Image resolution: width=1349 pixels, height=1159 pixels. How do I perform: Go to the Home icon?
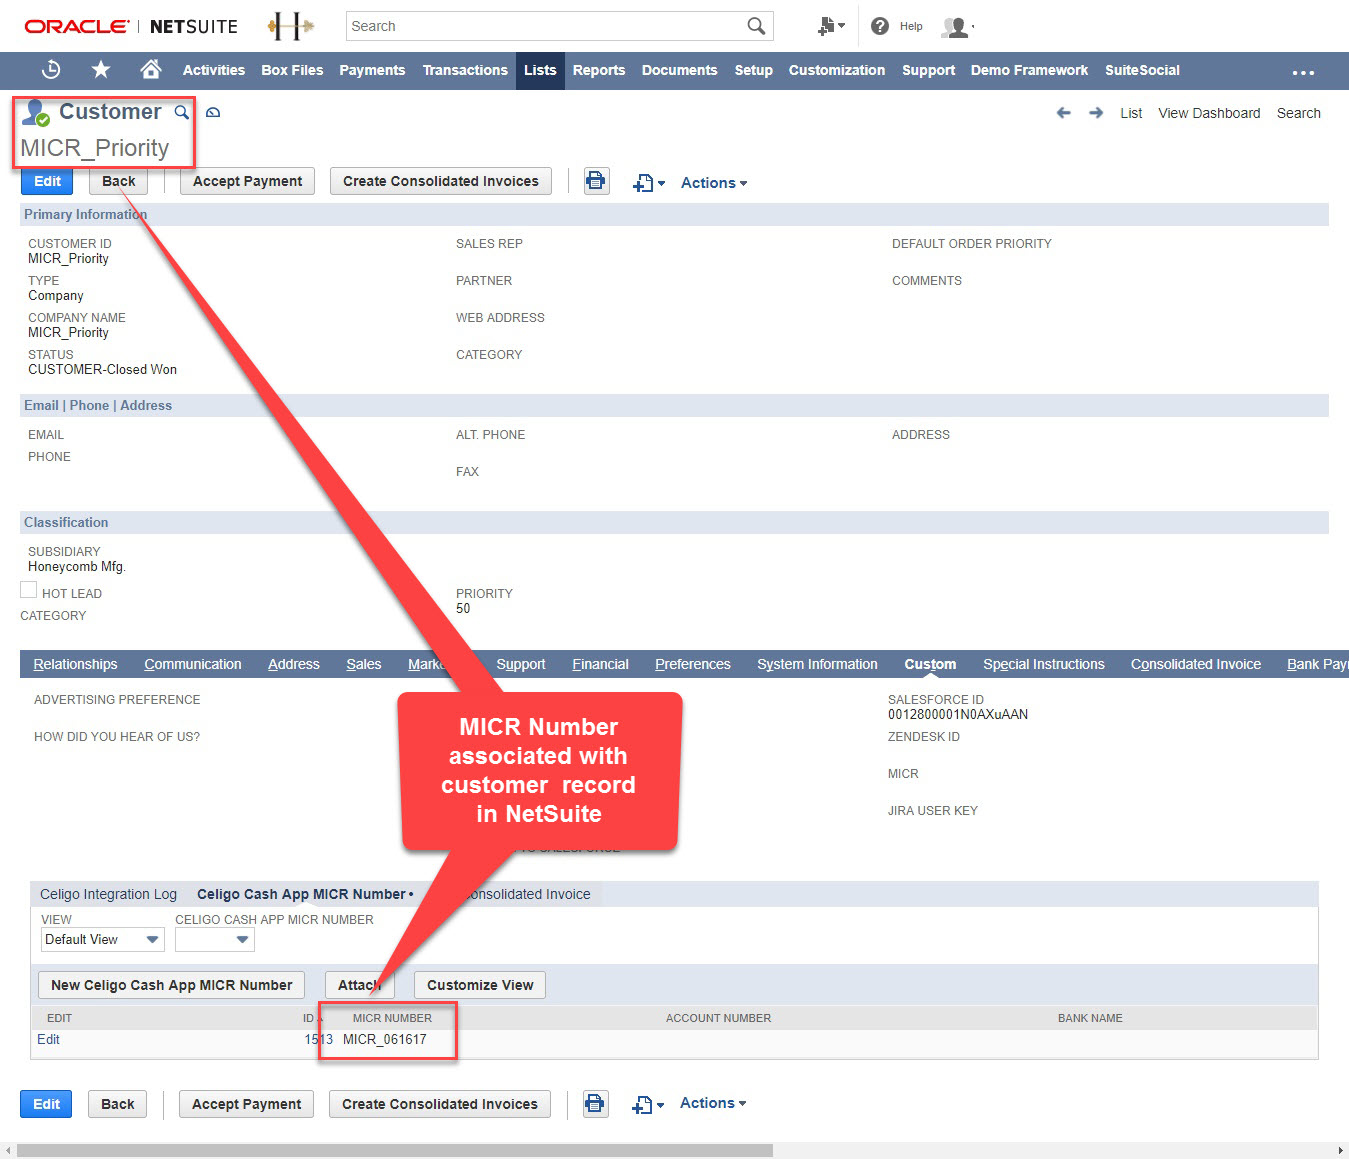click(x=151, y=69)
